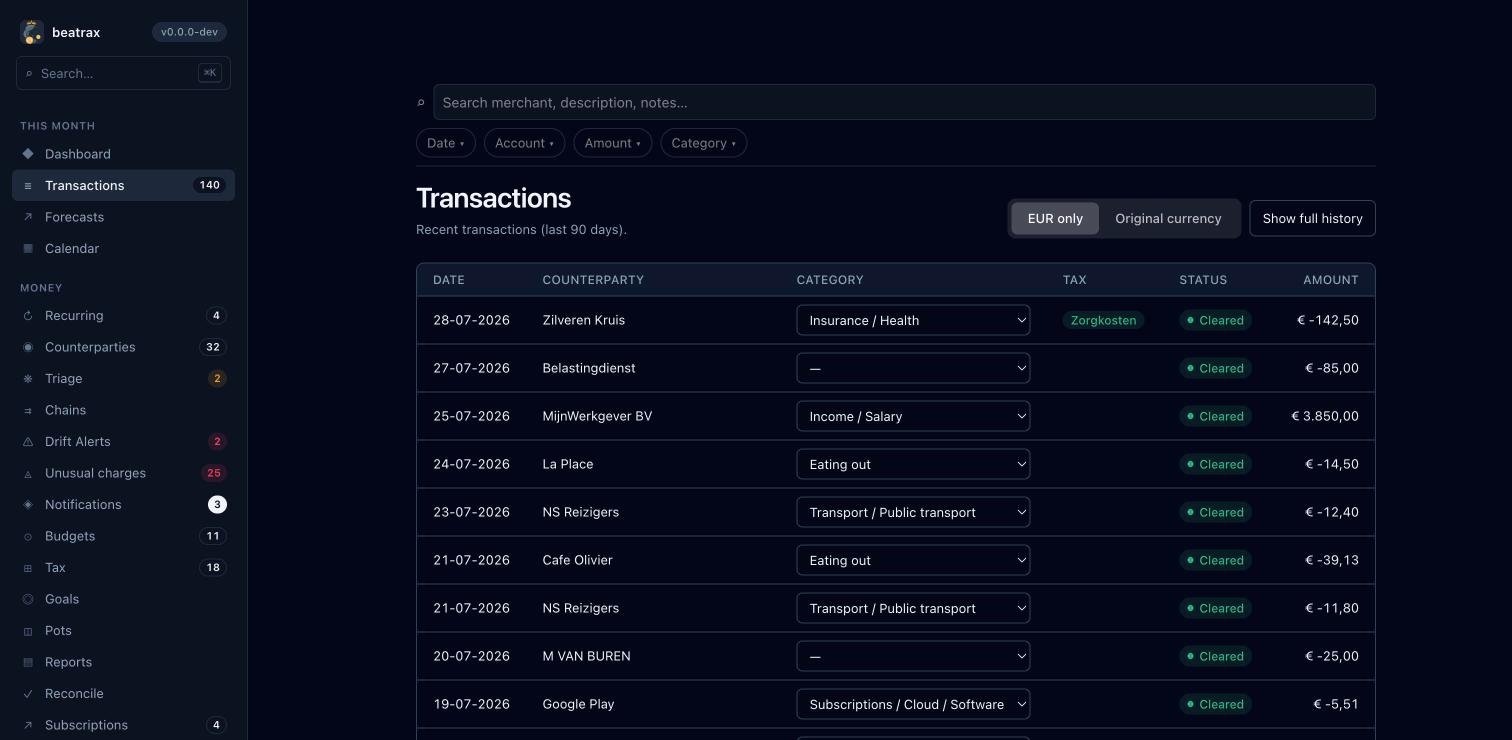Image resolution: width=1512 pixels, height=740 pixels.
Task: Click the sidebar search magnifier icon
Action: [29, 73]
